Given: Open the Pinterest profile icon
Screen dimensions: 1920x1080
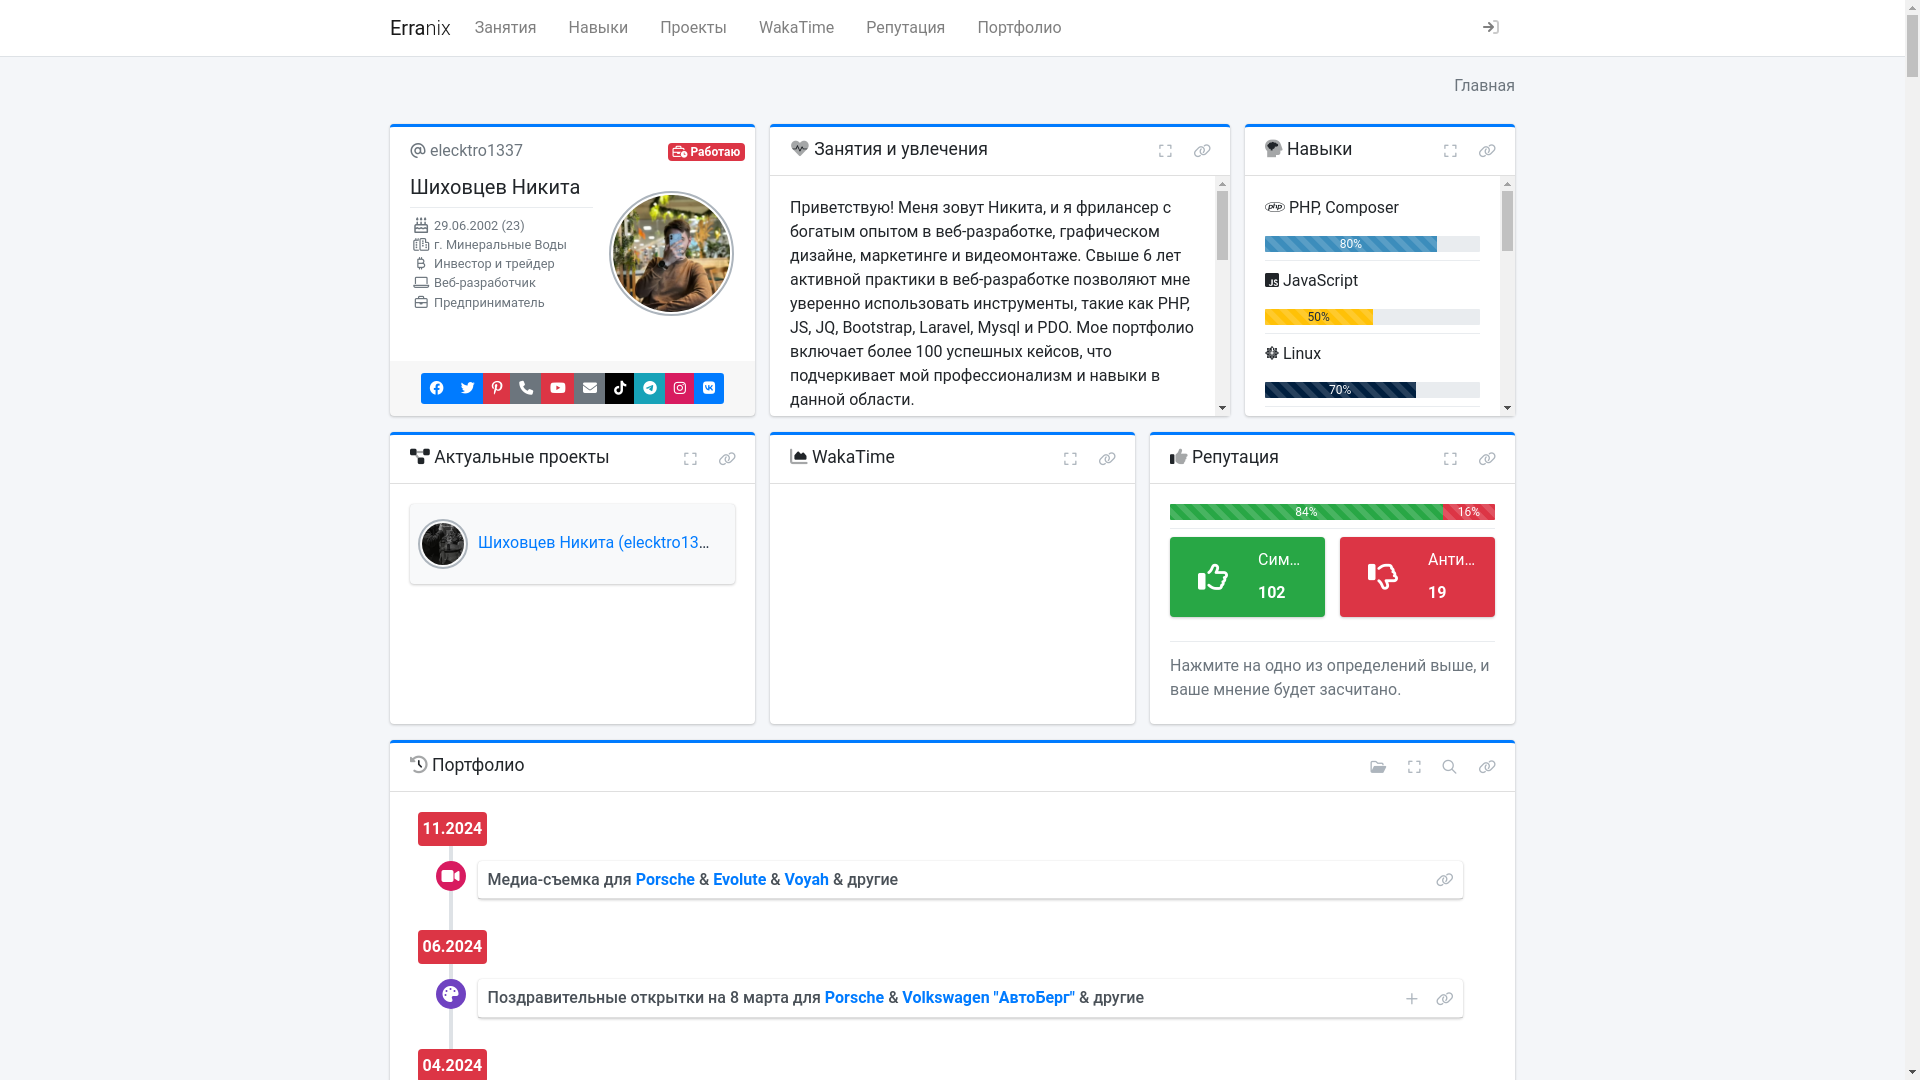Looking at the screenshot, I should pos(497,388).
